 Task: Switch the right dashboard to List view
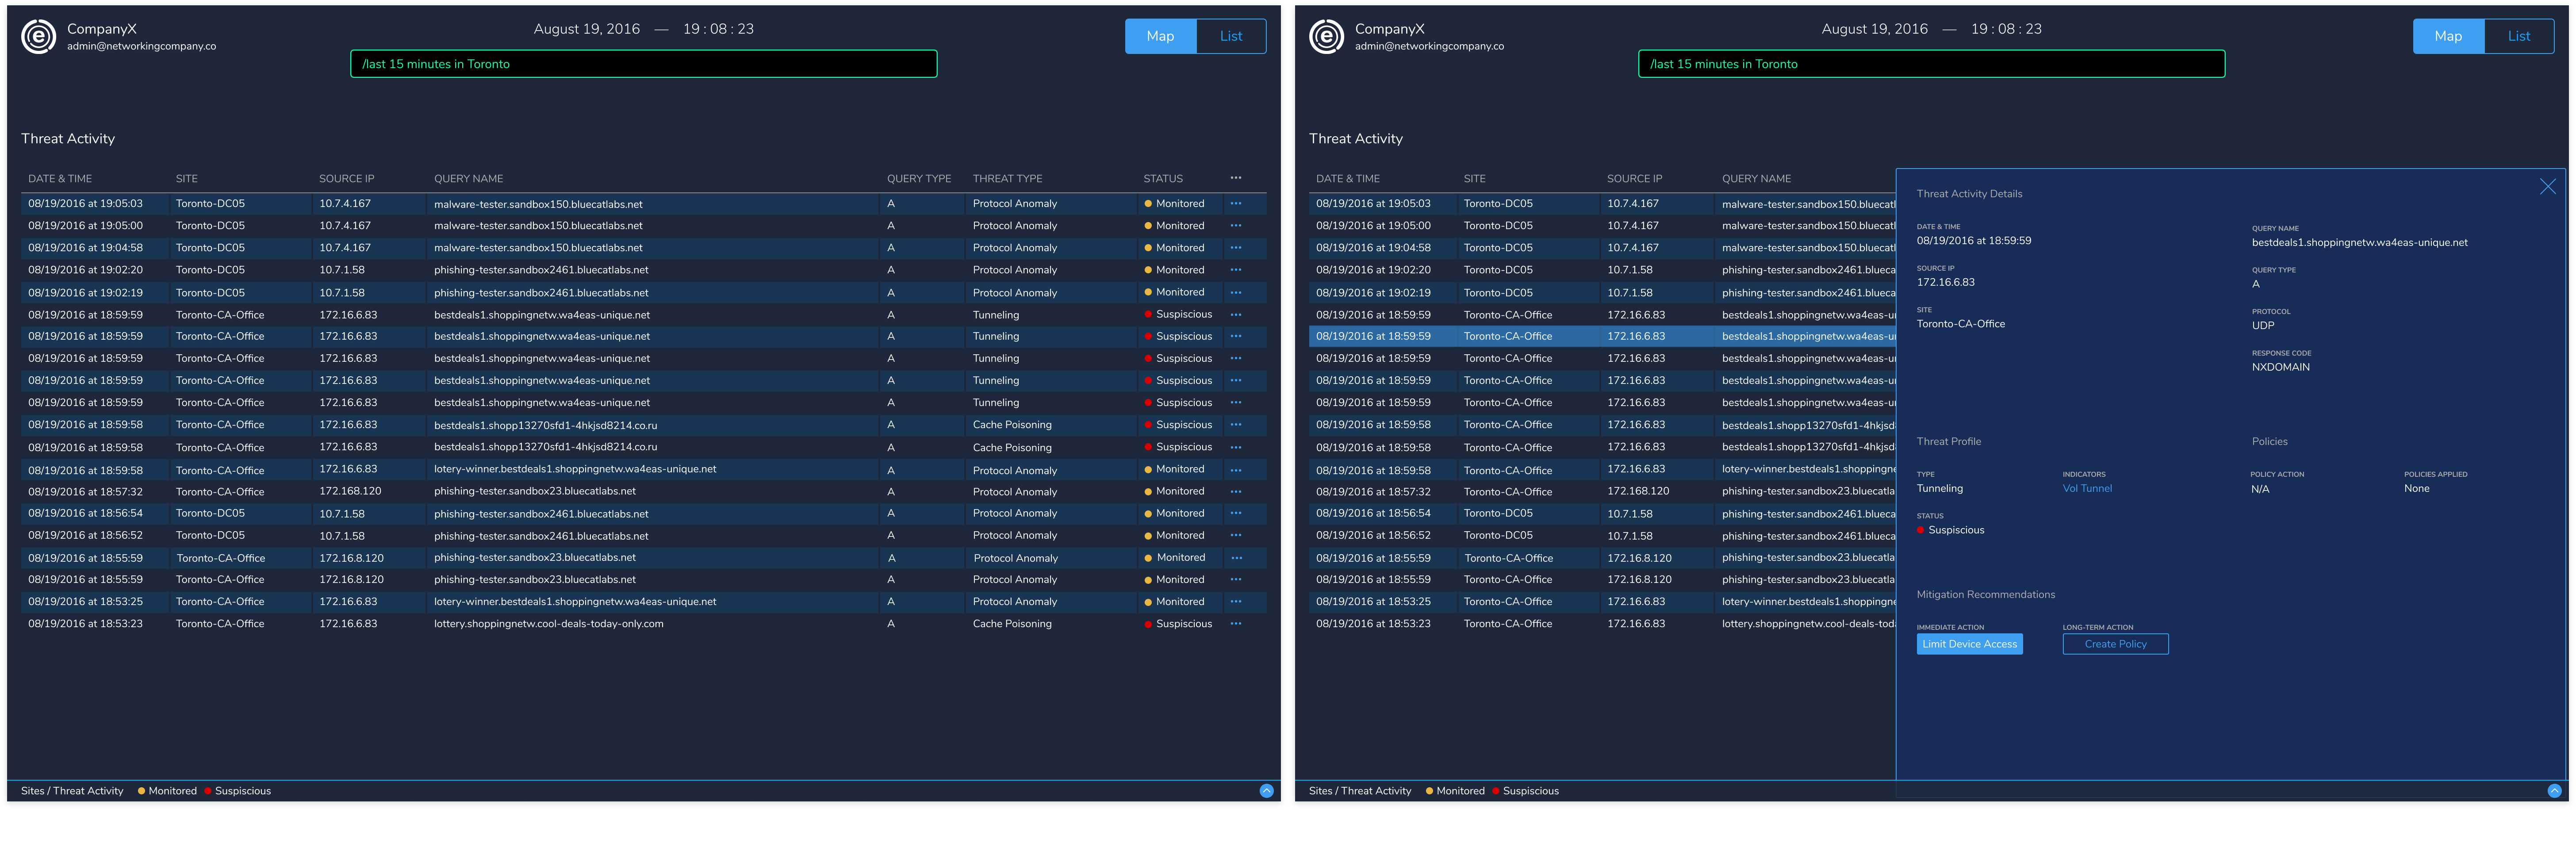click(2519, 36)
